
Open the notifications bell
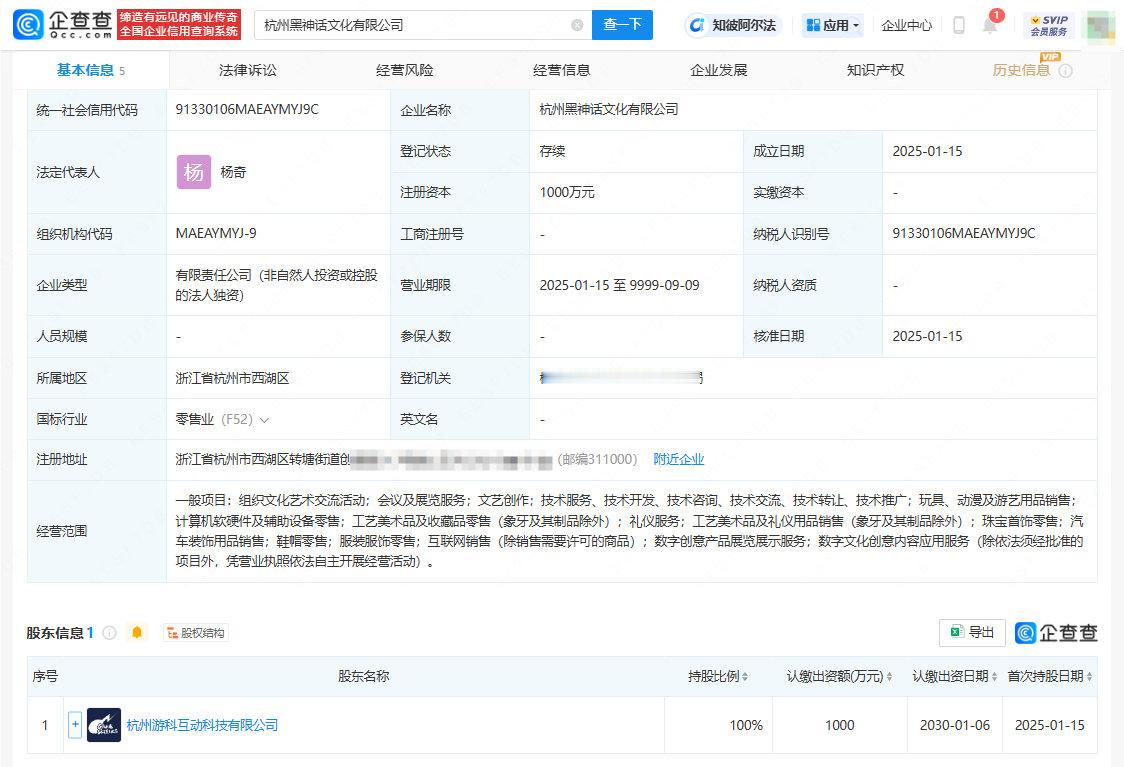(990, 26)
